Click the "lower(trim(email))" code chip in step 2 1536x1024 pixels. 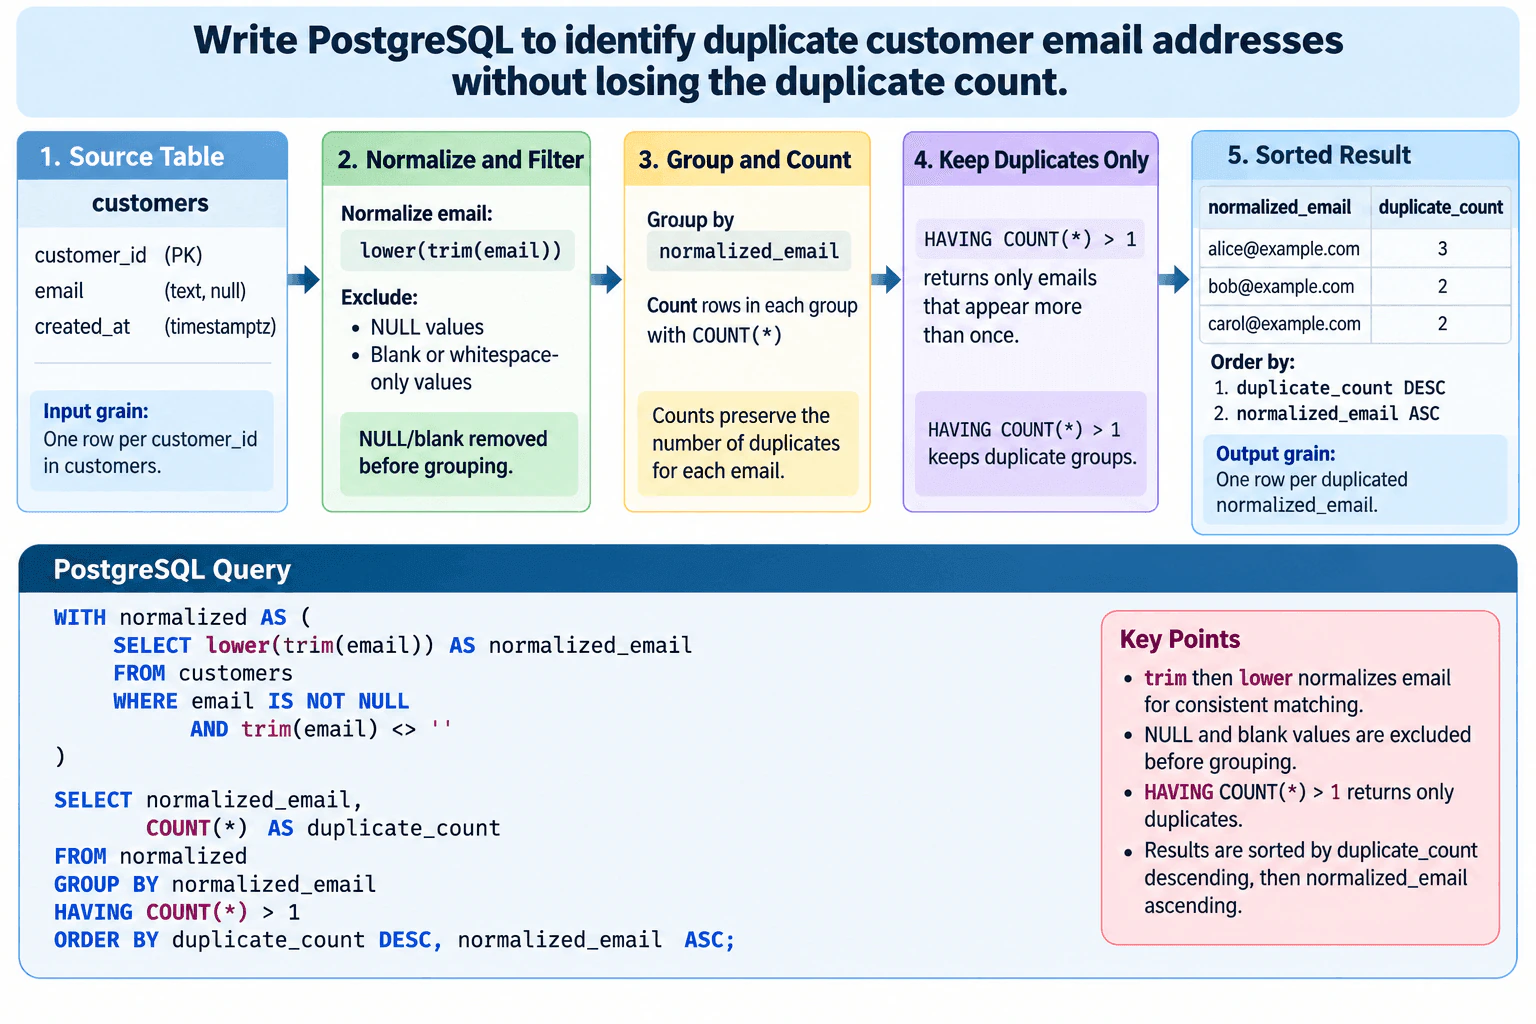[x=460, y=250]
